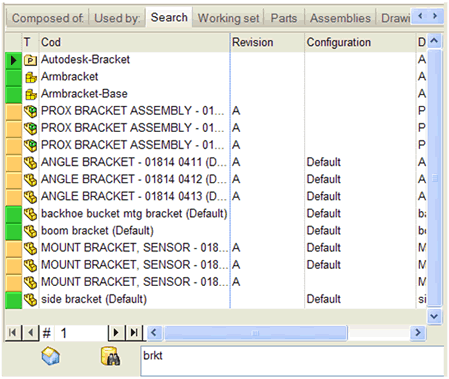This screenshot has width=449, height=379.
Task: Click the horizontal scrollbar thumb
Action: pyautogui.click(x=256, y=333)
